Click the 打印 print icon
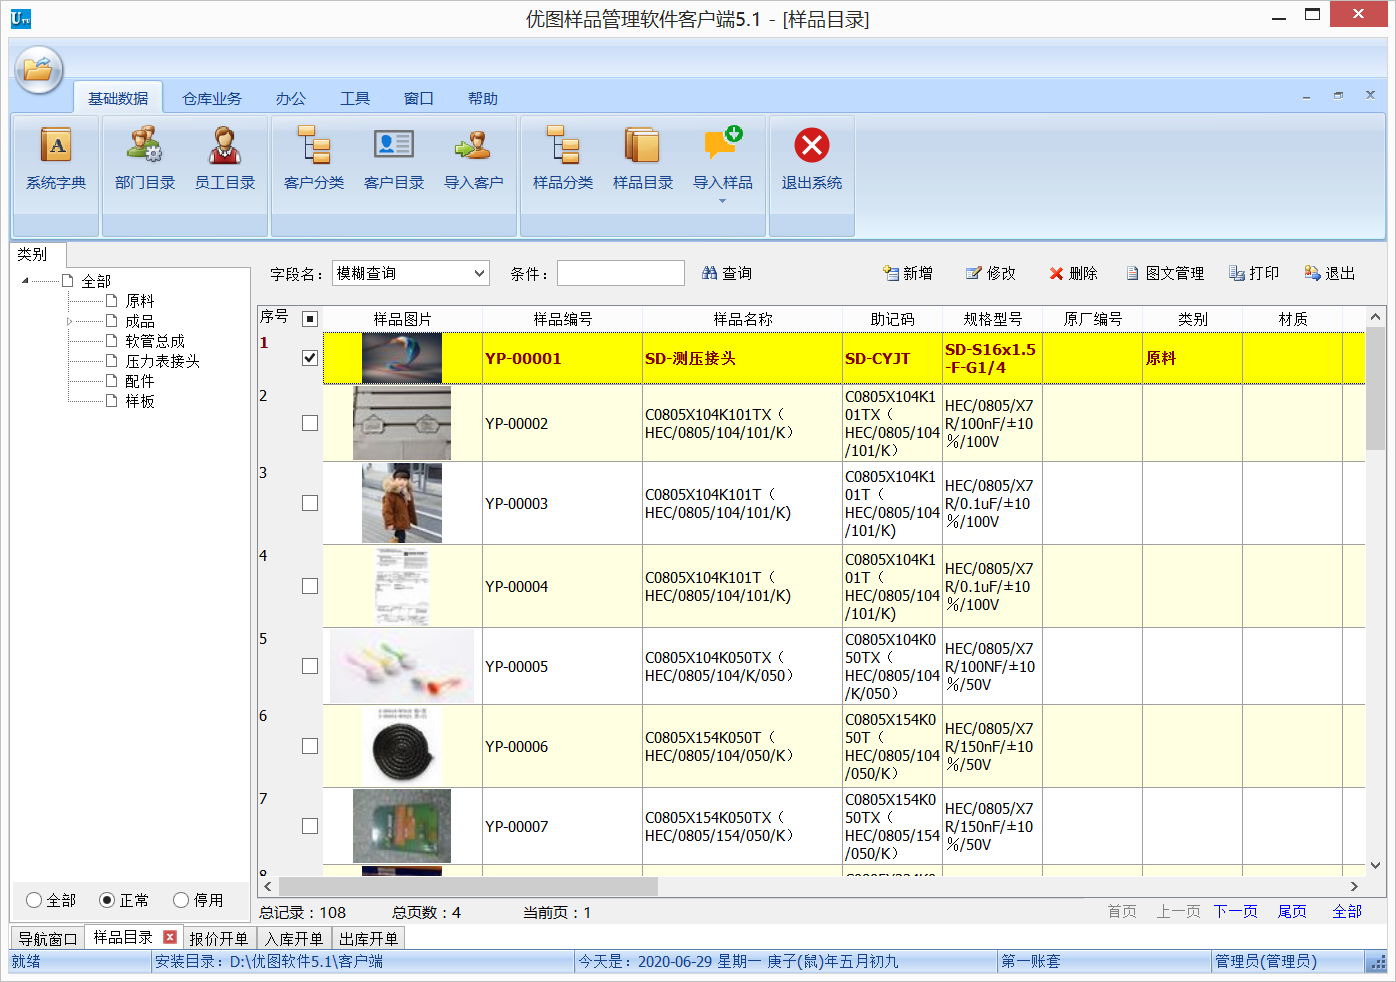 click(x=1253, y=272)
